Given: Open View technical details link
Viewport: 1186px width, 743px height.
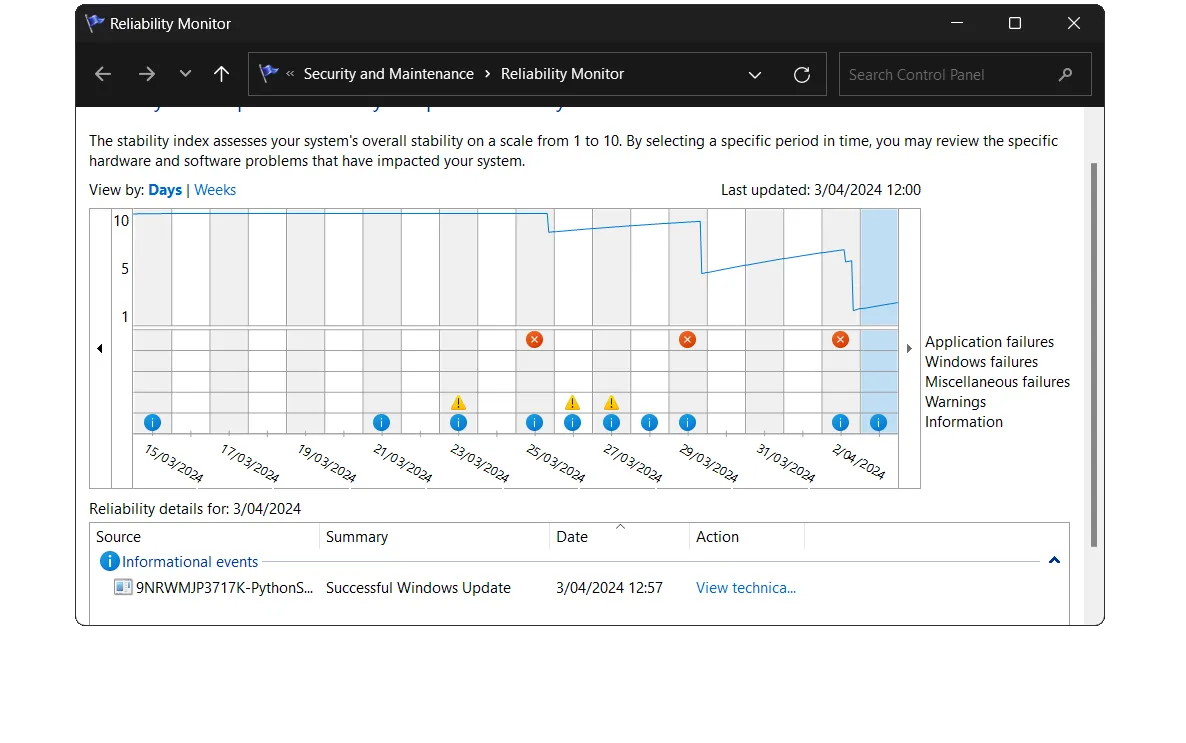Looking at the screenshot, I should click(x=746, y=588).
